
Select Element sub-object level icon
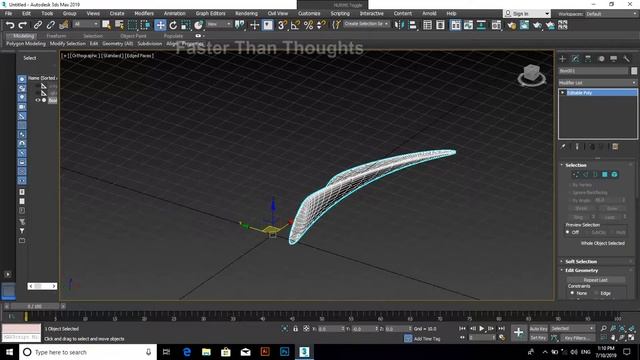point(614,175)
